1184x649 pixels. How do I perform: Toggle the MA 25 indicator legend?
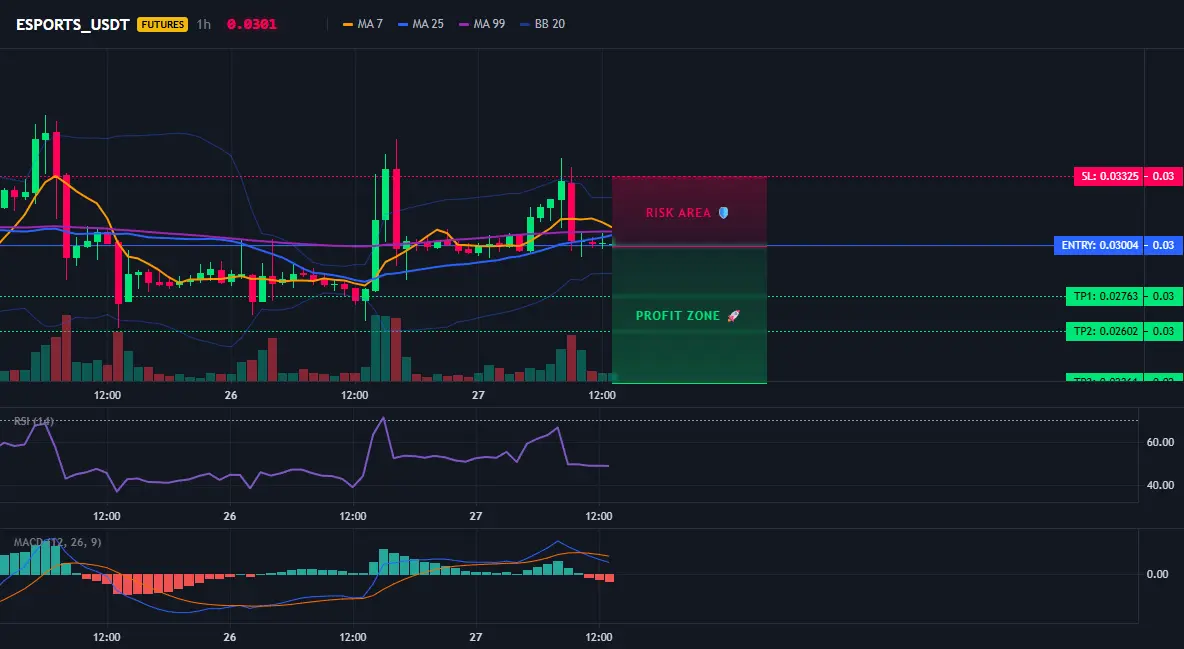point(421,24)
